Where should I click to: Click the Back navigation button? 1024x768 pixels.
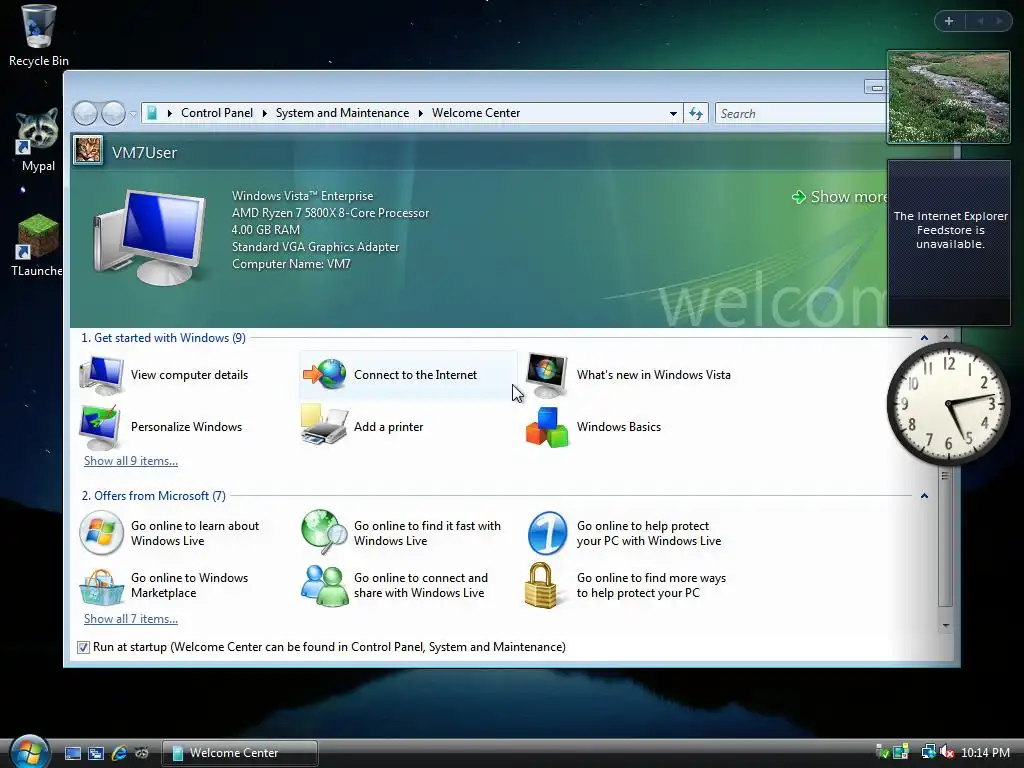tap(85, 114)
